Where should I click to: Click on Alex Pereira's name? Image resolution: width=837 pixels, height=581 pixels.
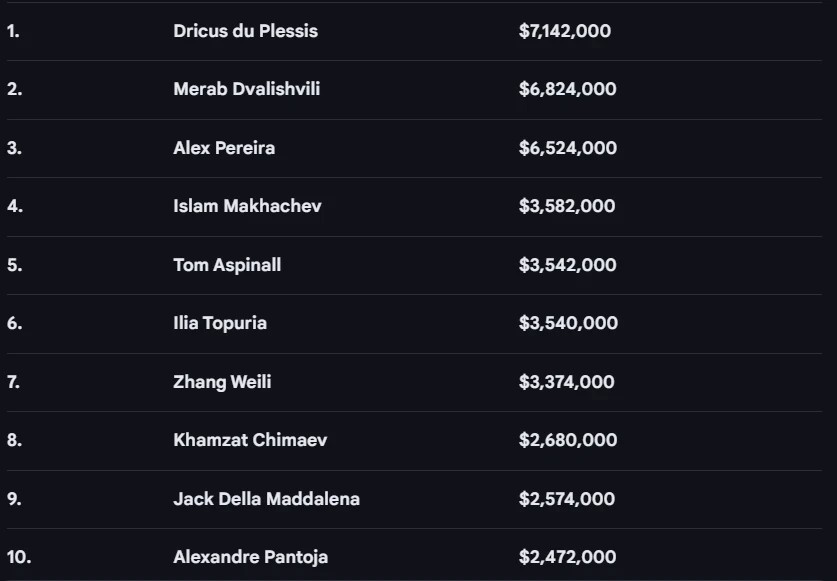(x=224, y=148)
